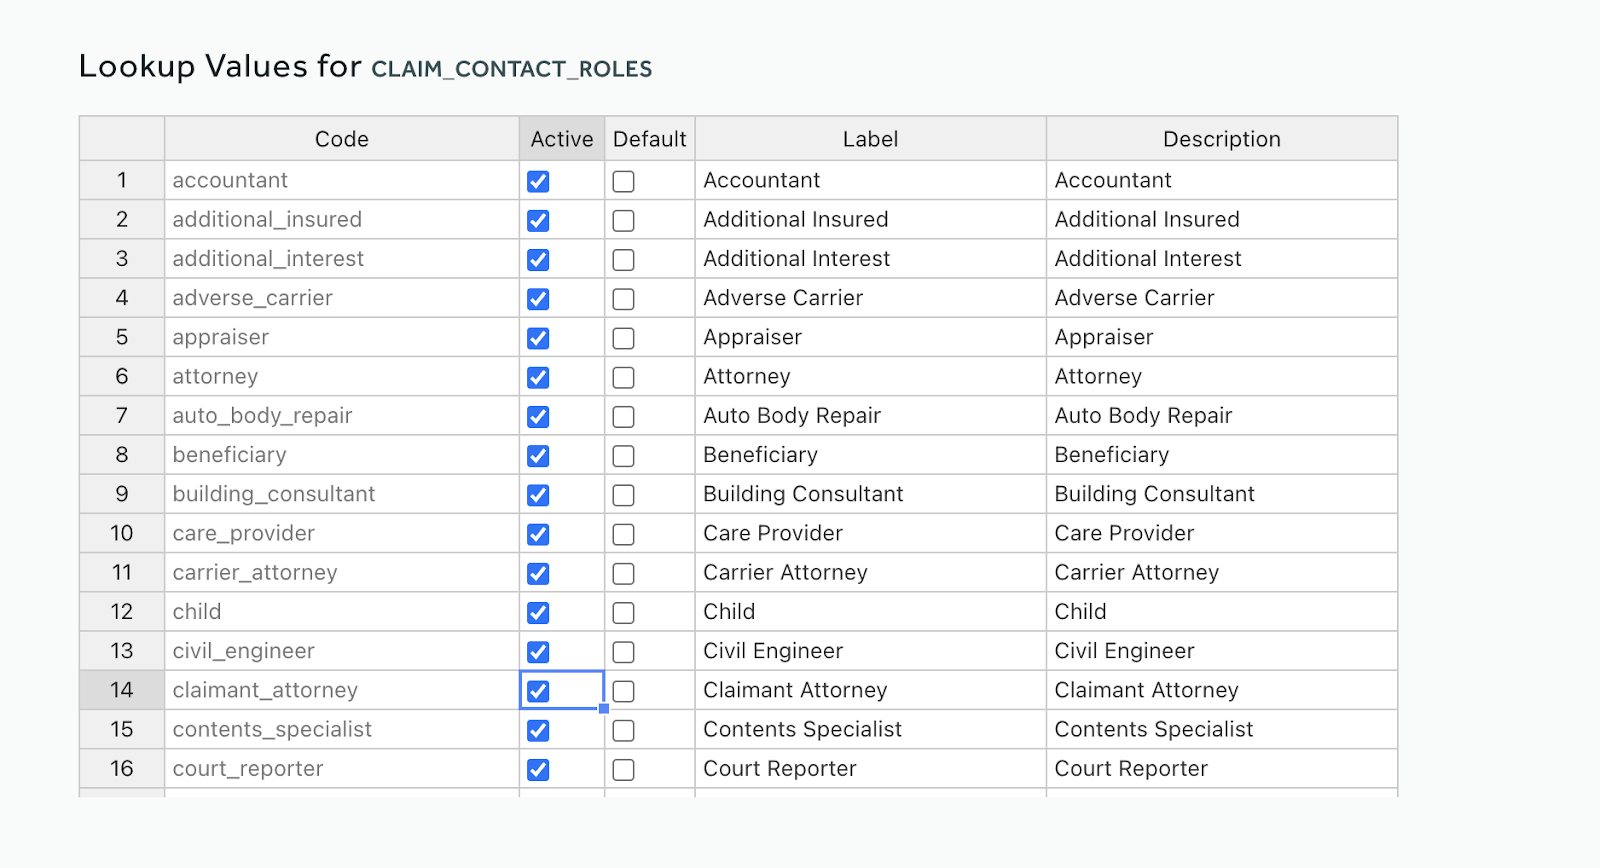Click the Label column header
This screenshot has width=1600, height=868.
coord(871,139)
